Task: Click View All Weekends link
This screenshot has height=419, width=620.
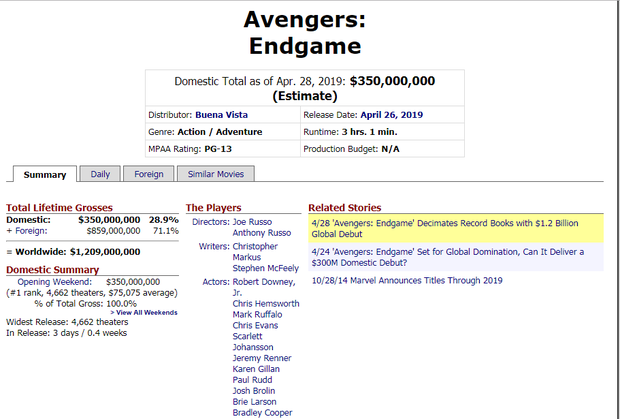Action: (x=144, y=313)
